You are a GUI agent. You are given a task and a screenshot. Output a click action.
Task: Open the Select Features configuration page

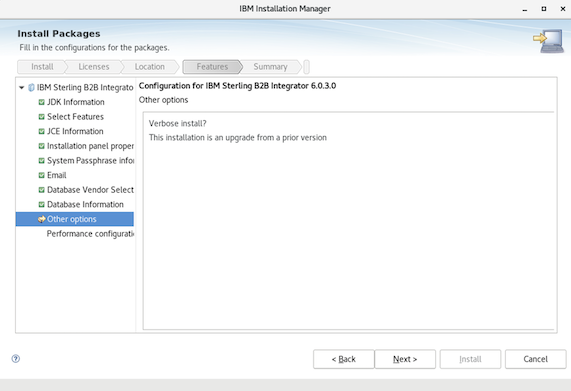click(75, 117)
